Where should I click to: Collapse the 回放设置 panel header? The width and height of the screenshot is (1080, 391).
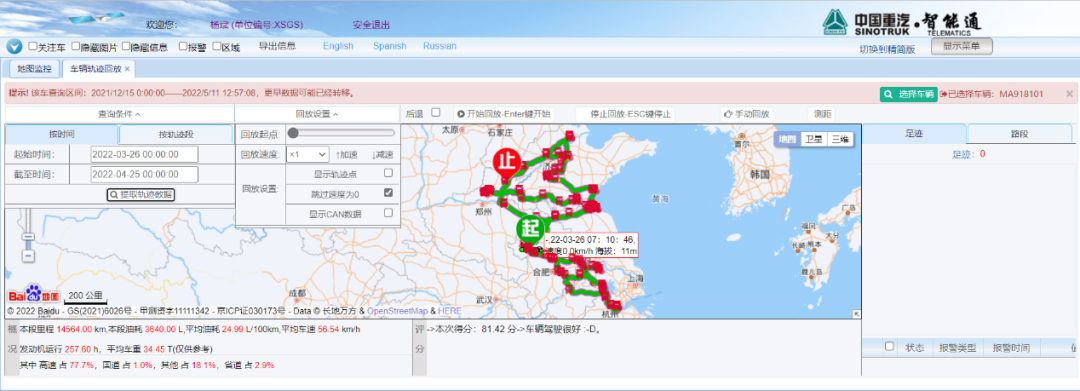[x=317, y=114]
